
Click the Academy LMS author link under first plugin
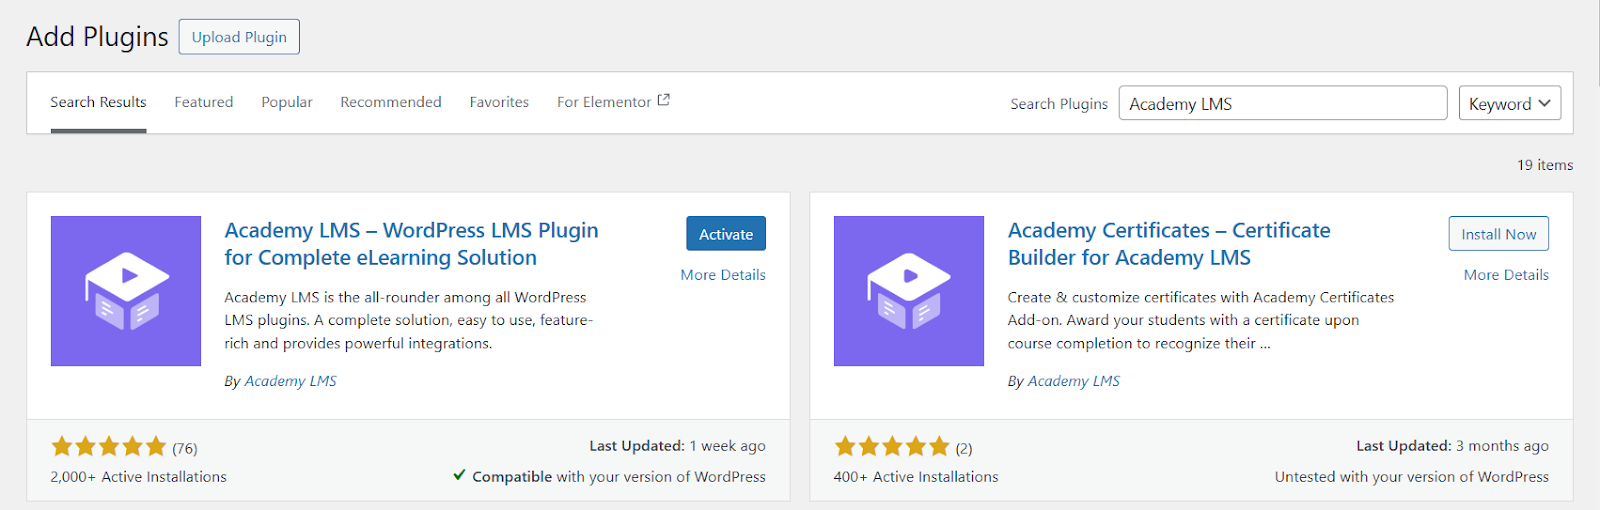(x=291, y=381)
